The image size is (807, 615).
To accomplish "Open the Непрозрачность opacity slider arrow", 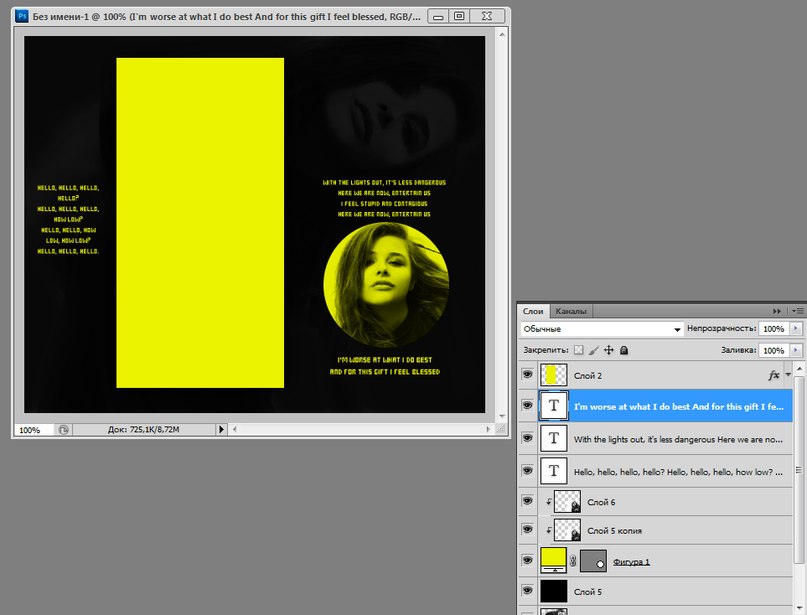I will point(796,328).
